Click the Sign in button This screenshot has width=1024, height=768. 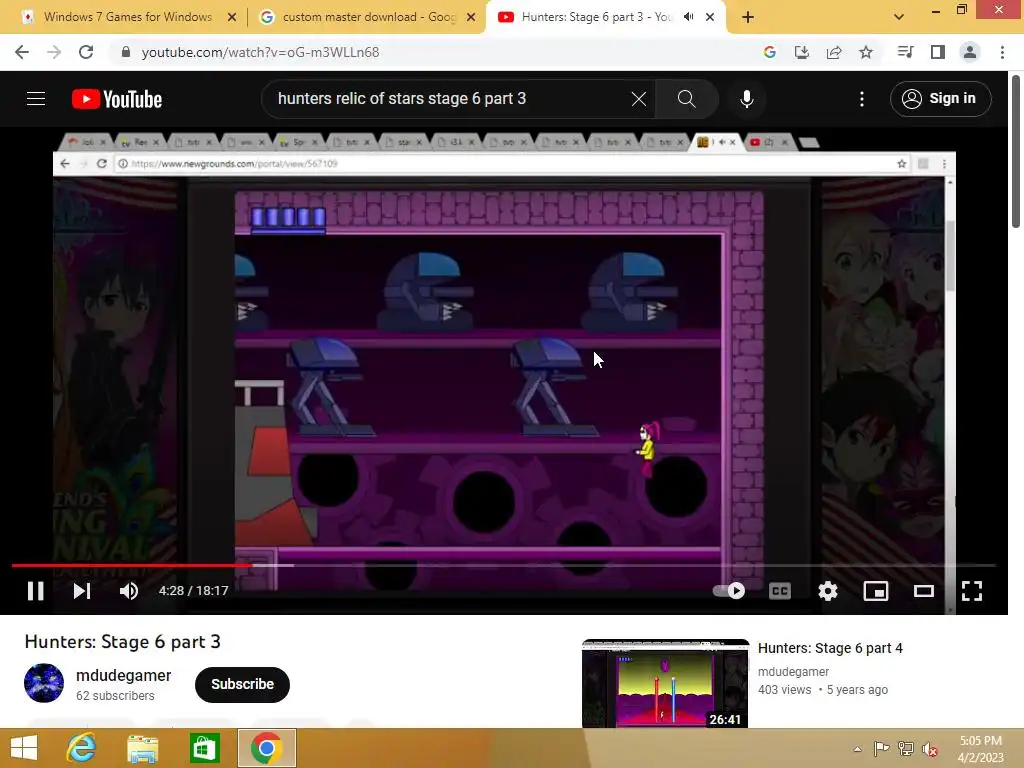tap(940, 99)
